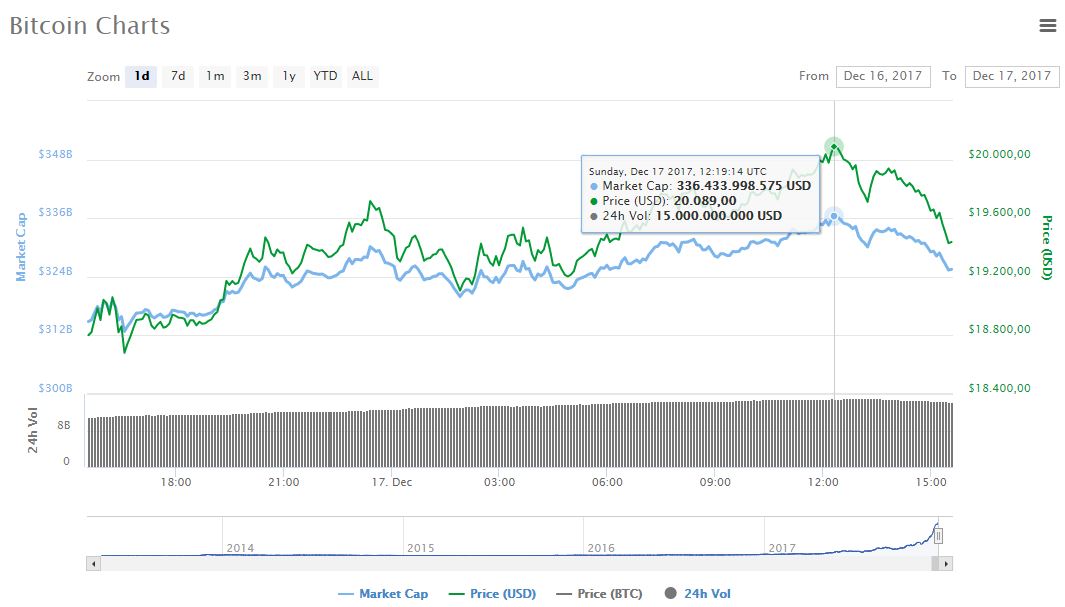Click the 24h Vol axis title

click(x=33, y=430)
